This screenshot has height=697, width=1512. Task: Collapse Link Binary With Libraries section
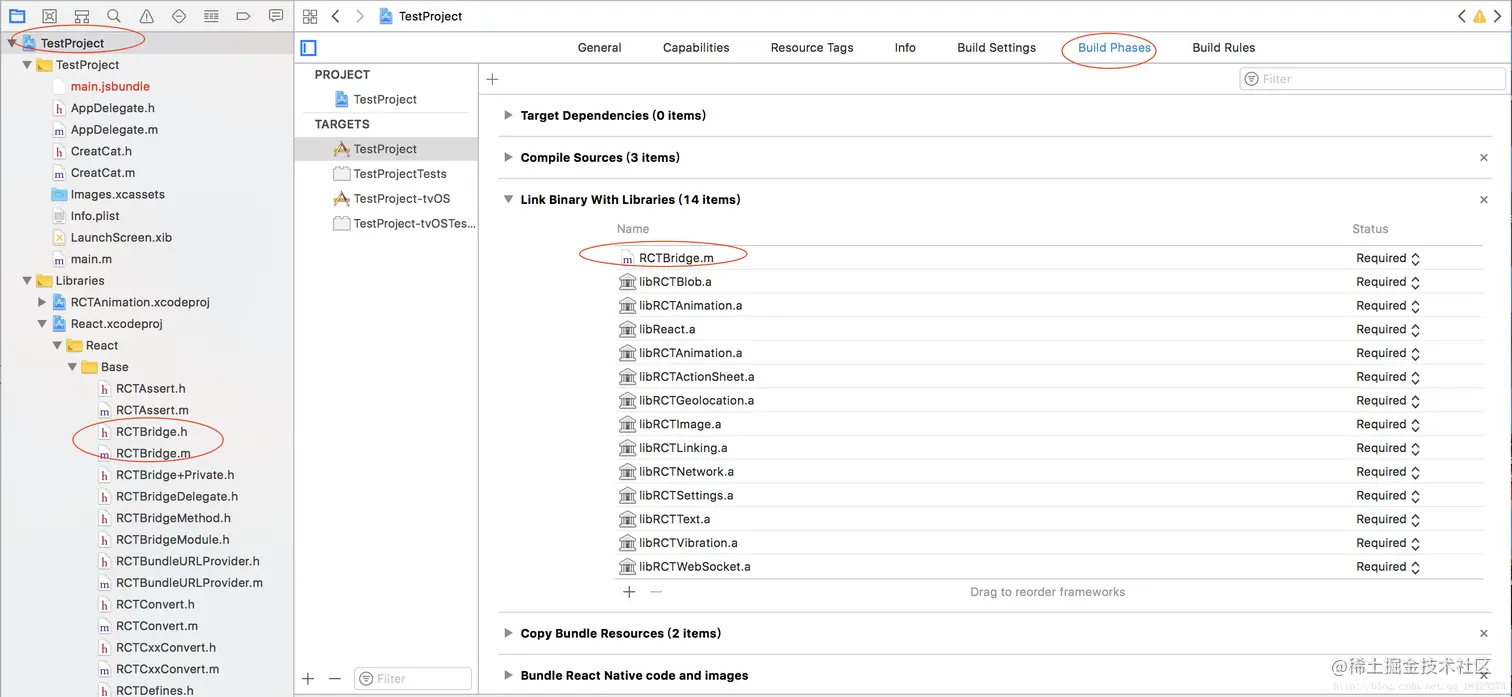tap(509, 200)
